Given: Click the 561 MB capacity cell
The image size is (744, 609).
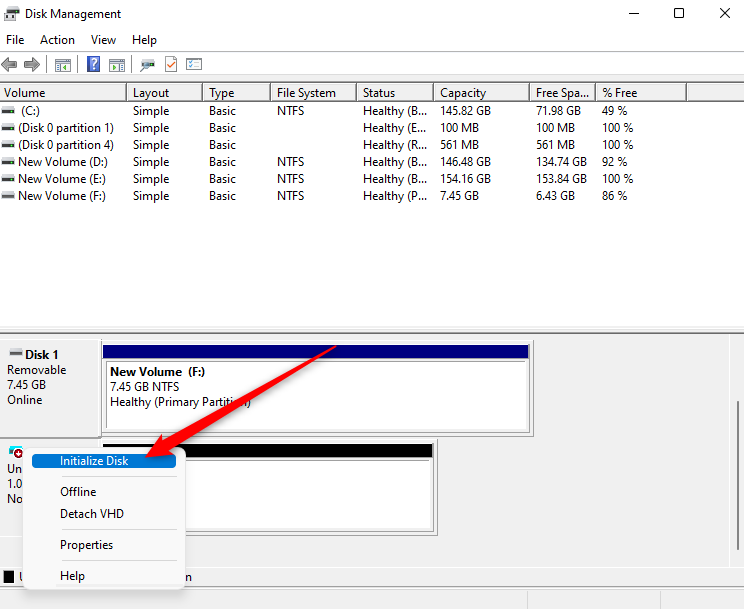Looking at the screenshot, I should (x=459, y=145).
